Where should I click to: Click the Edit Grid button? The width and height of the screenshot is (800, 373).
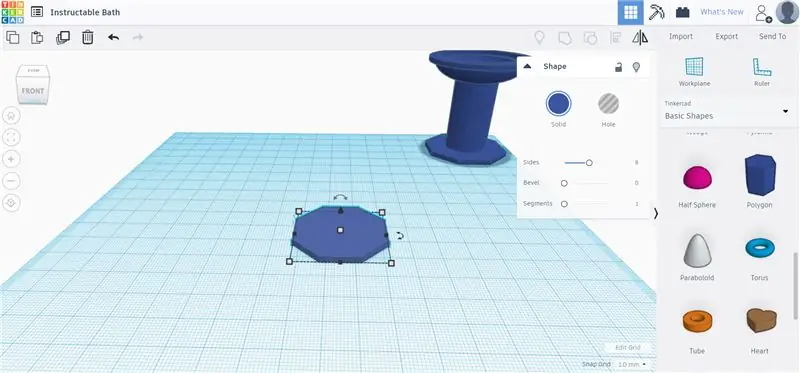pos(628,347)
